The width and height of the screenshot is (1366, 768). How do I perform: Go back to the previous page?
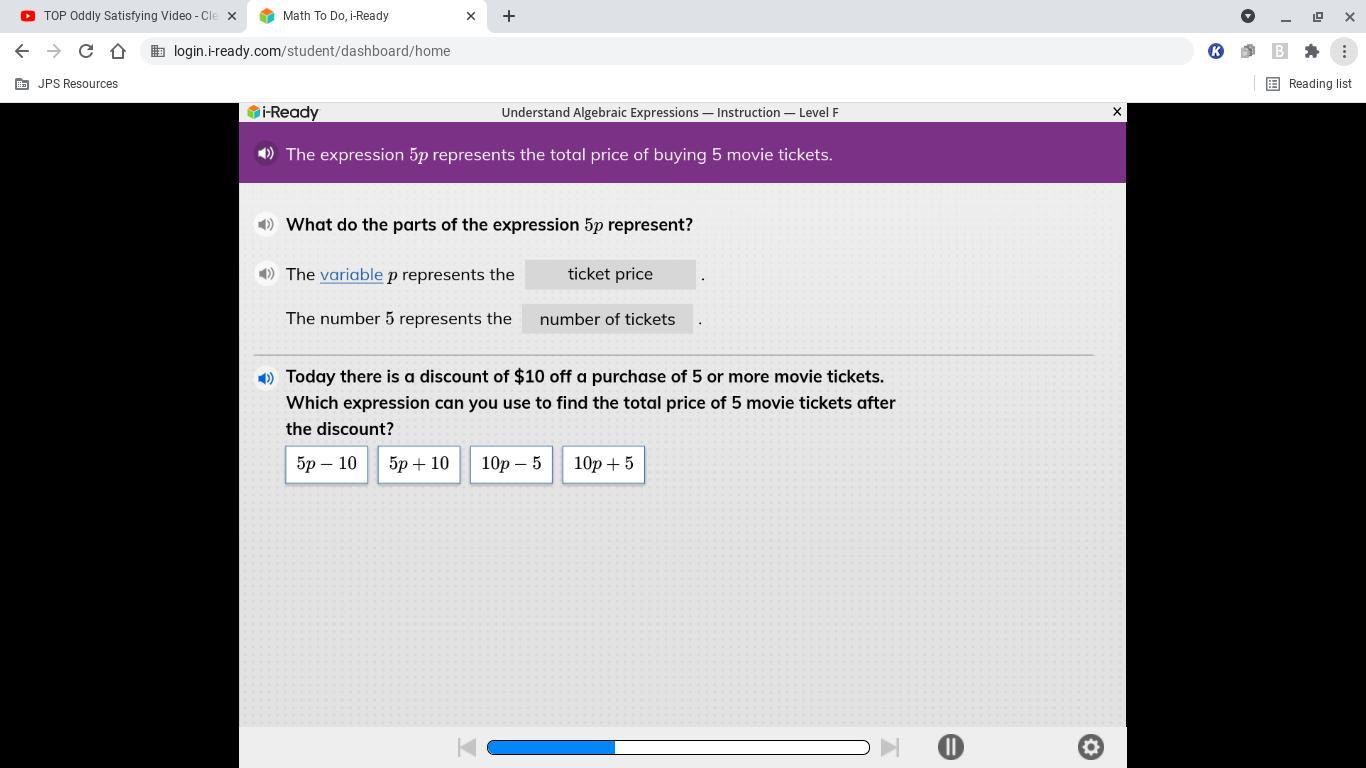click(22, 51)
